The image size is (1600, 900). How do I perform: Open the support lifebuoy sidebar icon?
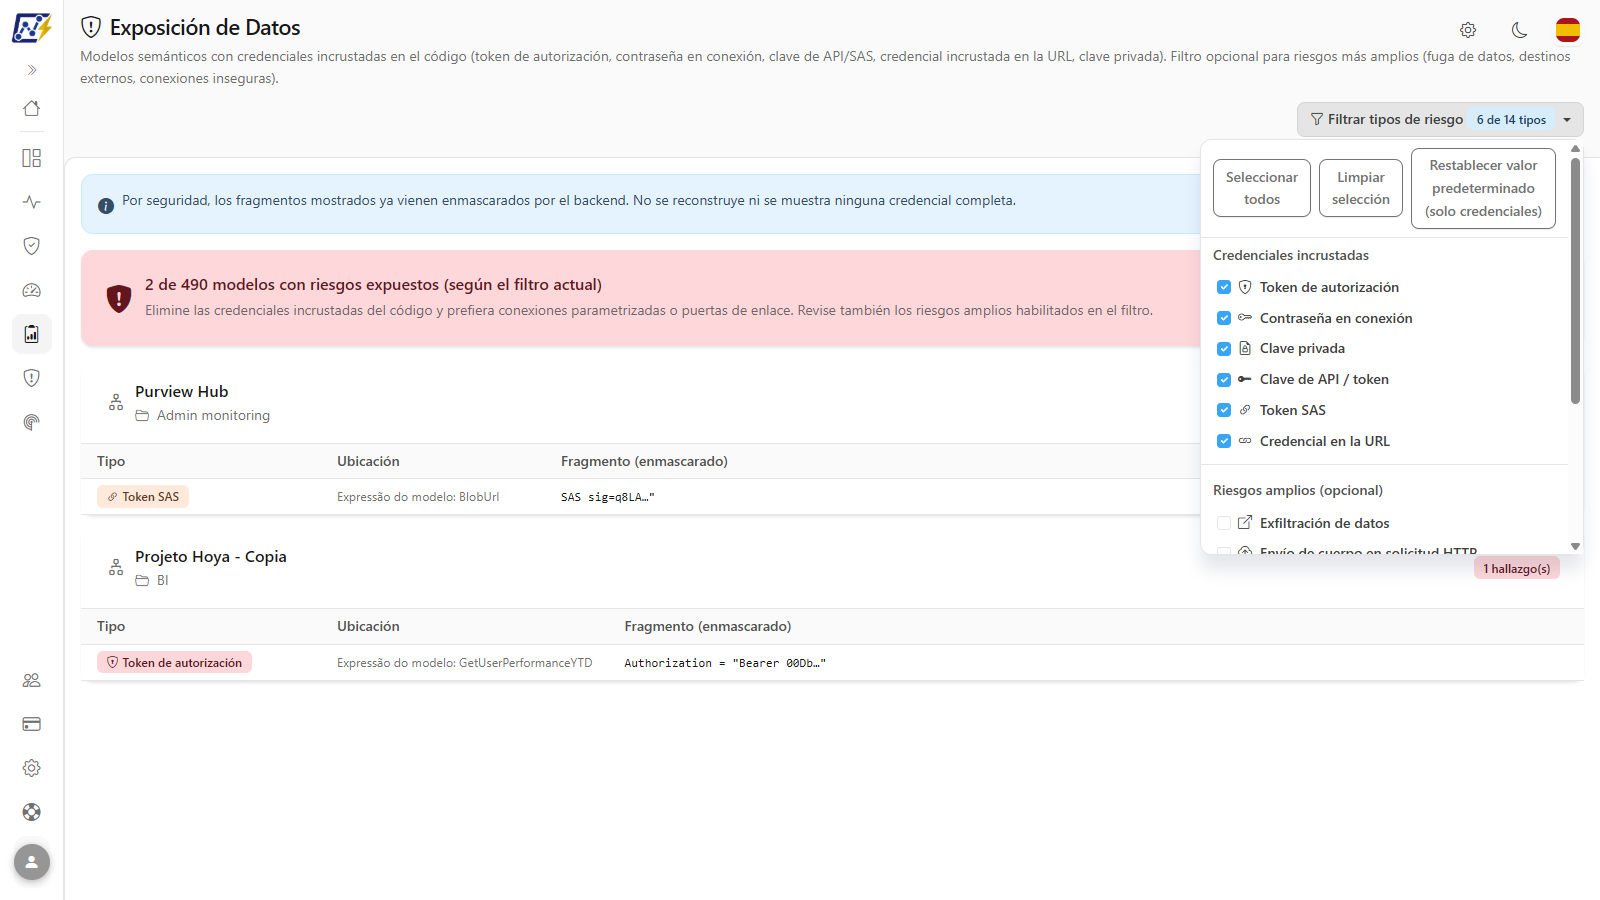tap(32, 812)
